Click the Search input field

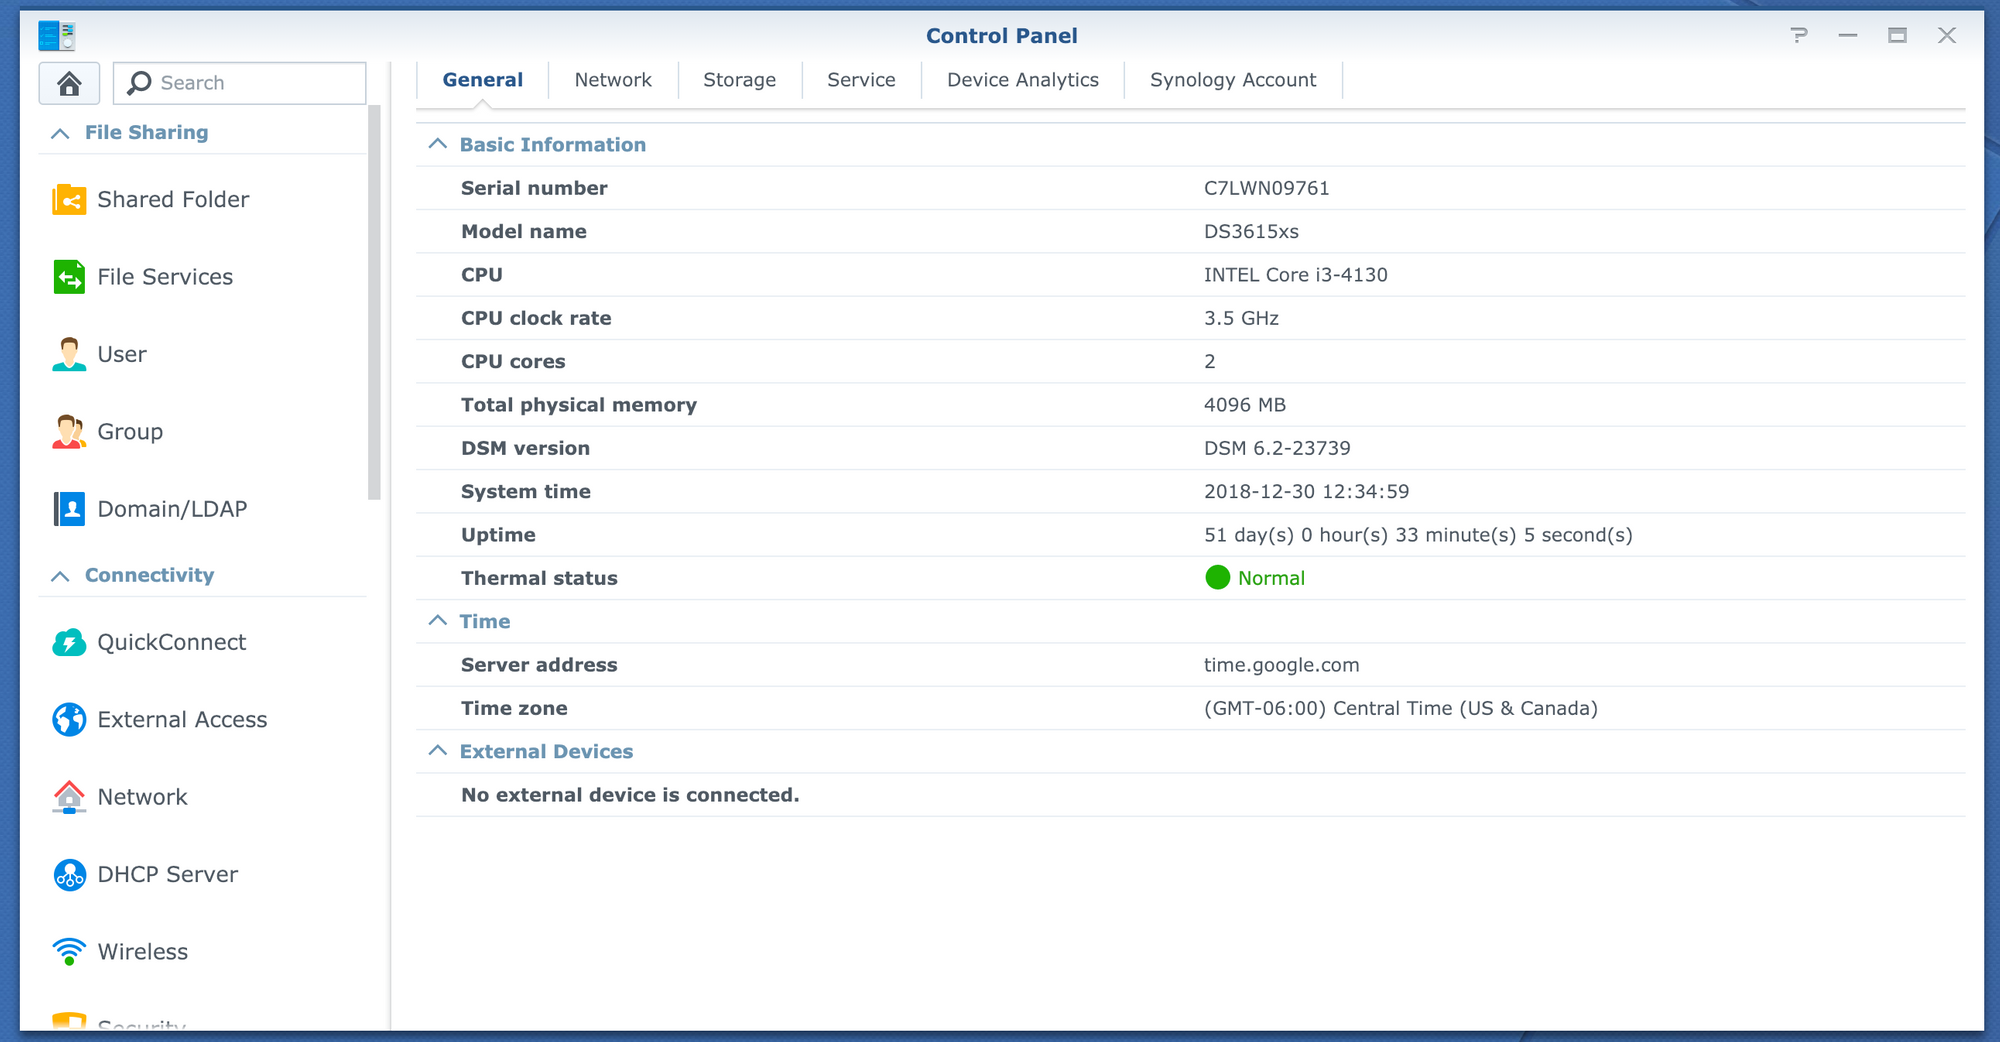pos(240,83)
